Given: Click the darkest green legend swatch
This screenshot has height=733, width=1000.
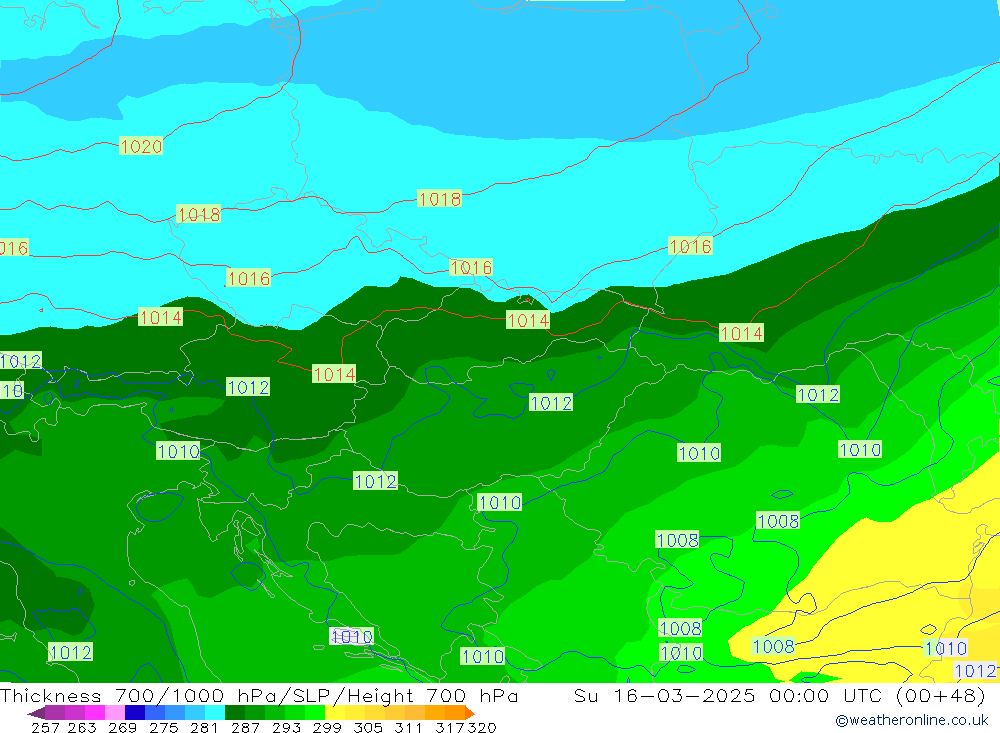Looking at the screenshot, I should [235, 713].
